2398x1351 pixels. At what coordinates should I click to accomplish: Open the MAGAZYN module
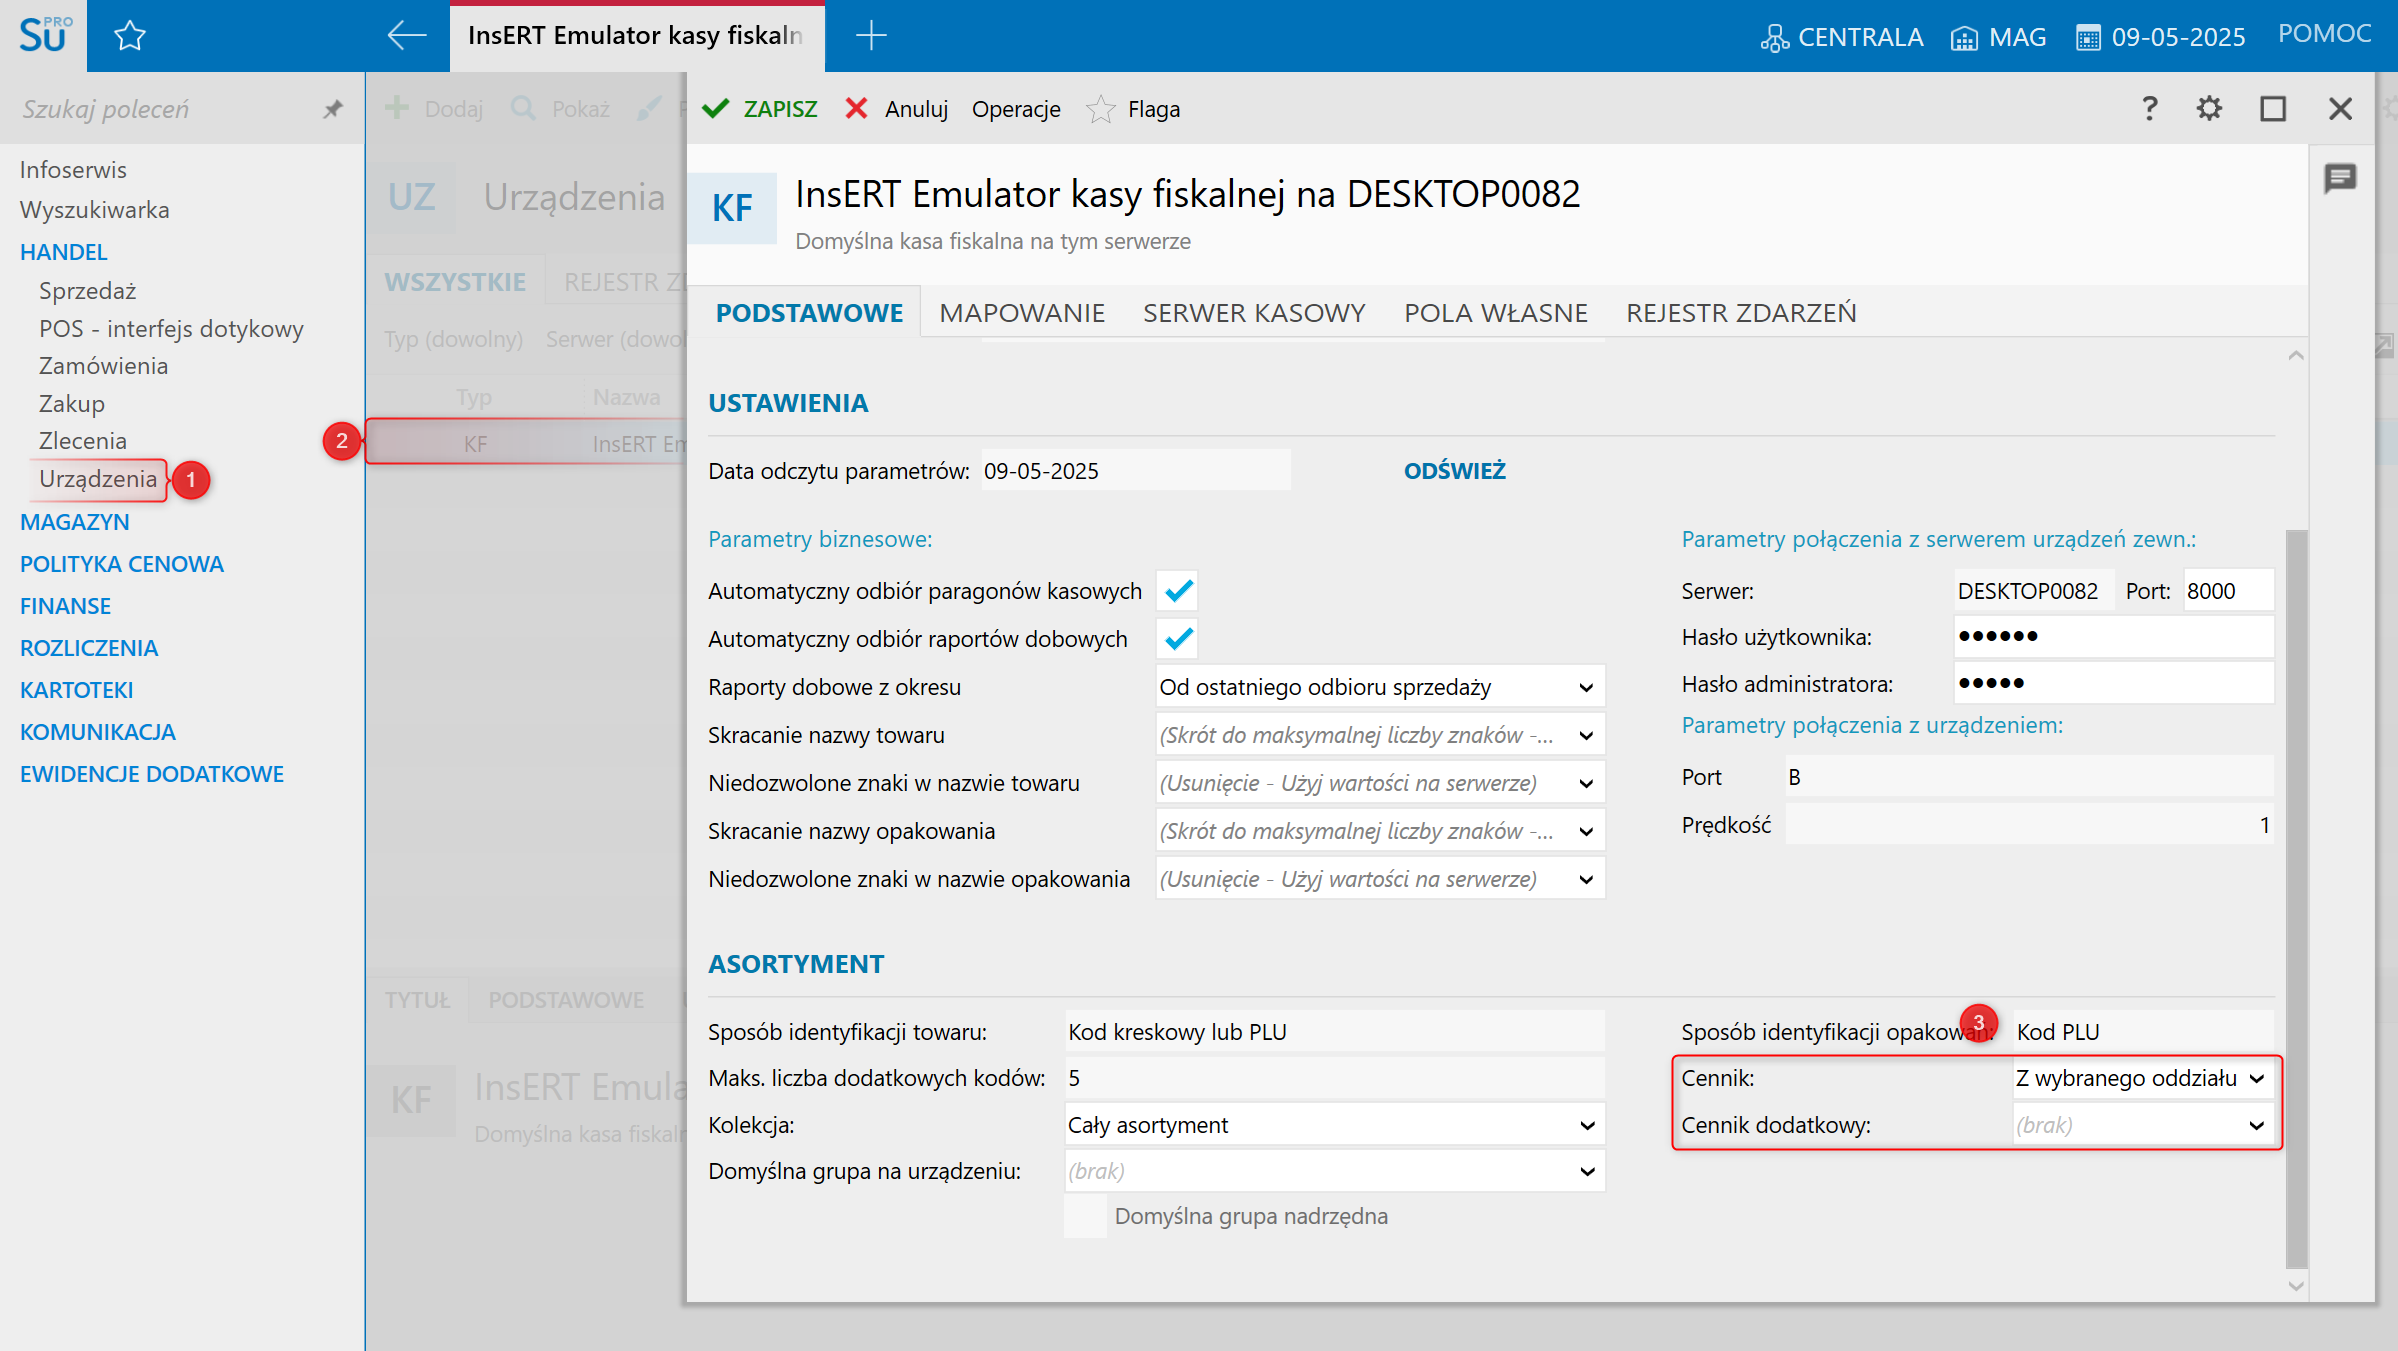point(75,522)
